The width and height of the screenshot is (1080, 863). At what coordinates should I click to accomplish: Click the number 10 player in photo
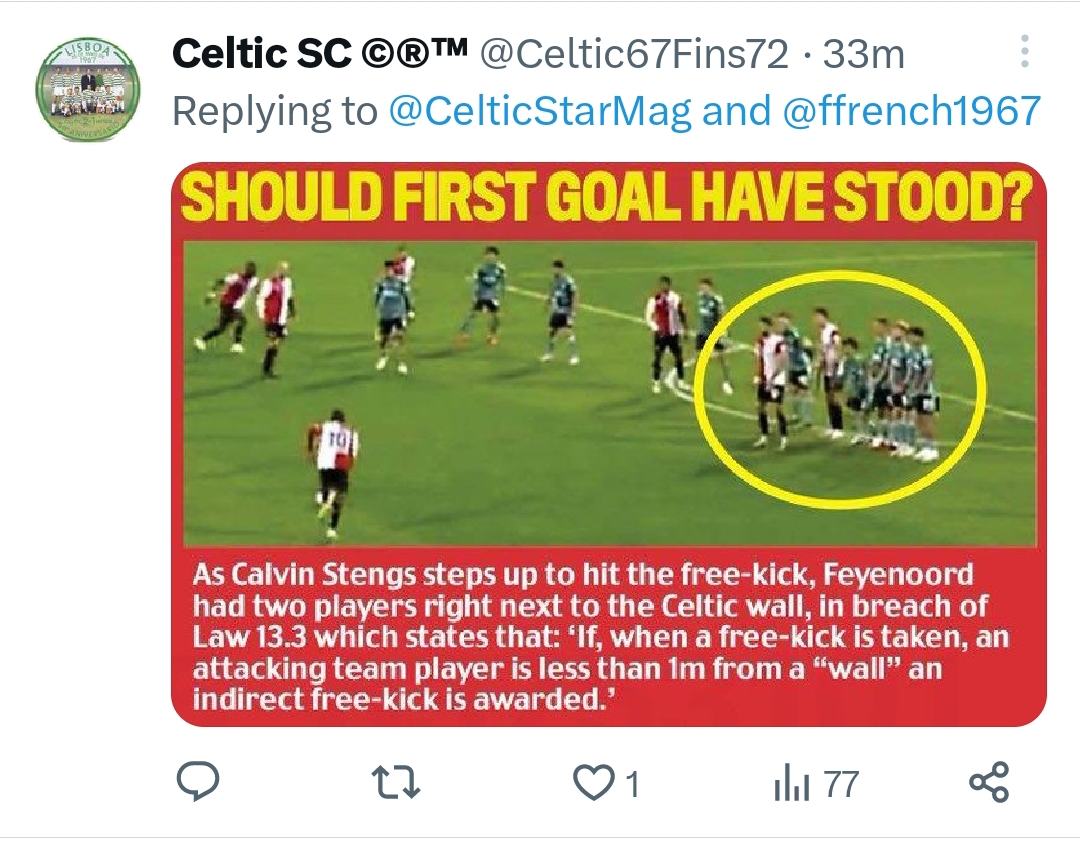coord(333,472)
